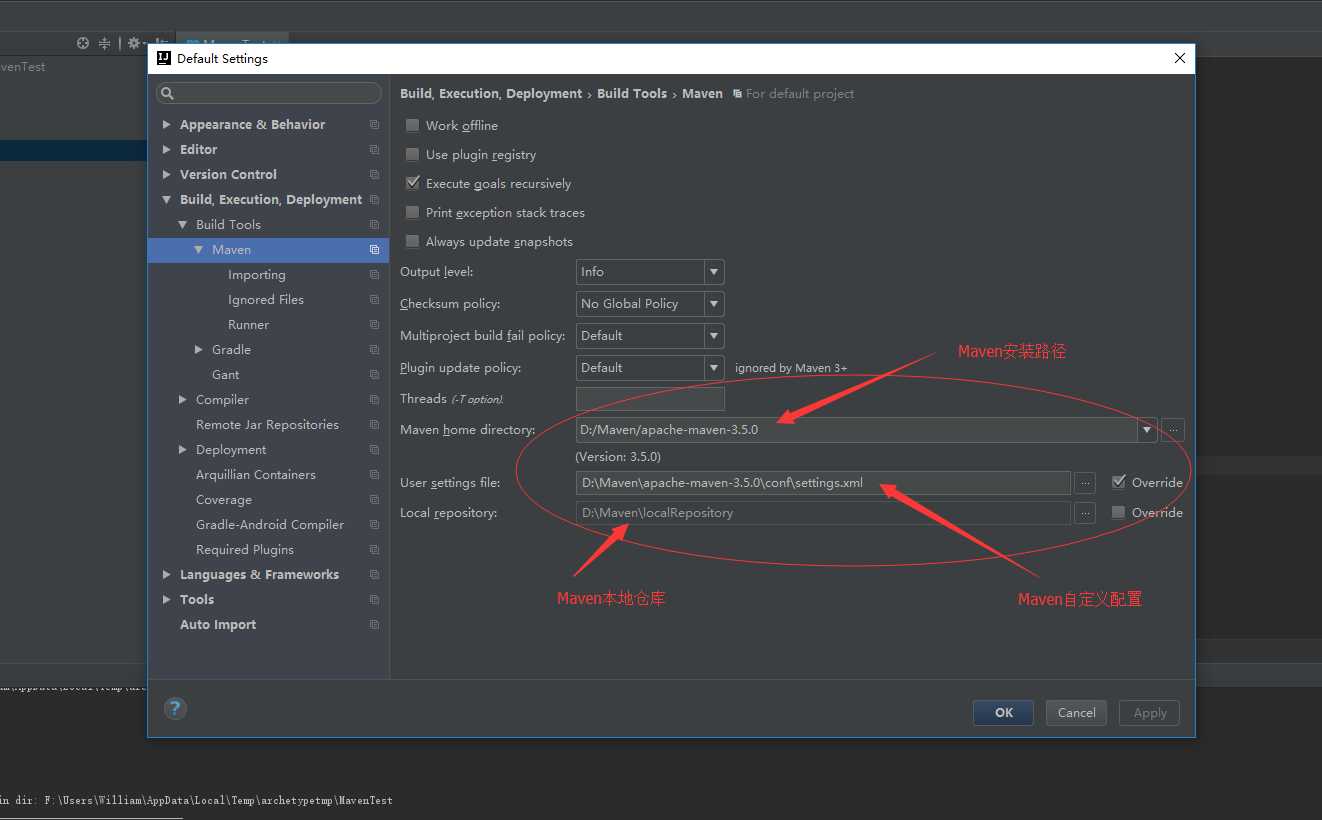Expand the Compiler settings node
This screenshot has width=1322, height=820.
point(183,400)
